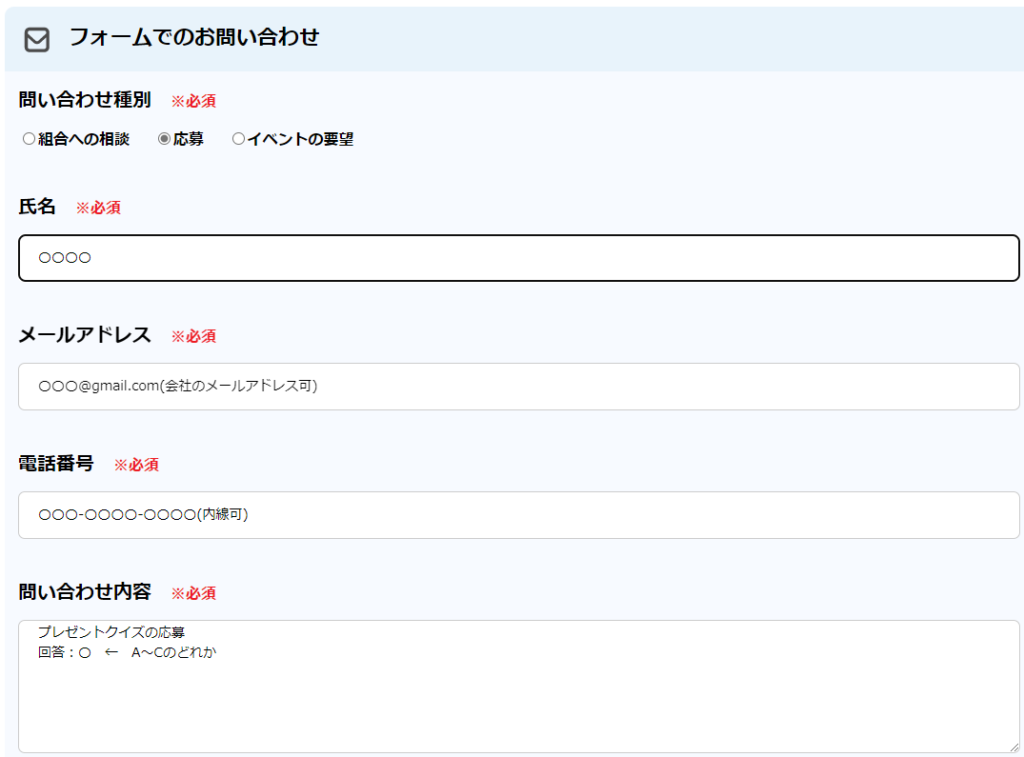Click the ※必須 marker beside 電話番号
This screenshot has height=757, width=1024.
[136, 465]
